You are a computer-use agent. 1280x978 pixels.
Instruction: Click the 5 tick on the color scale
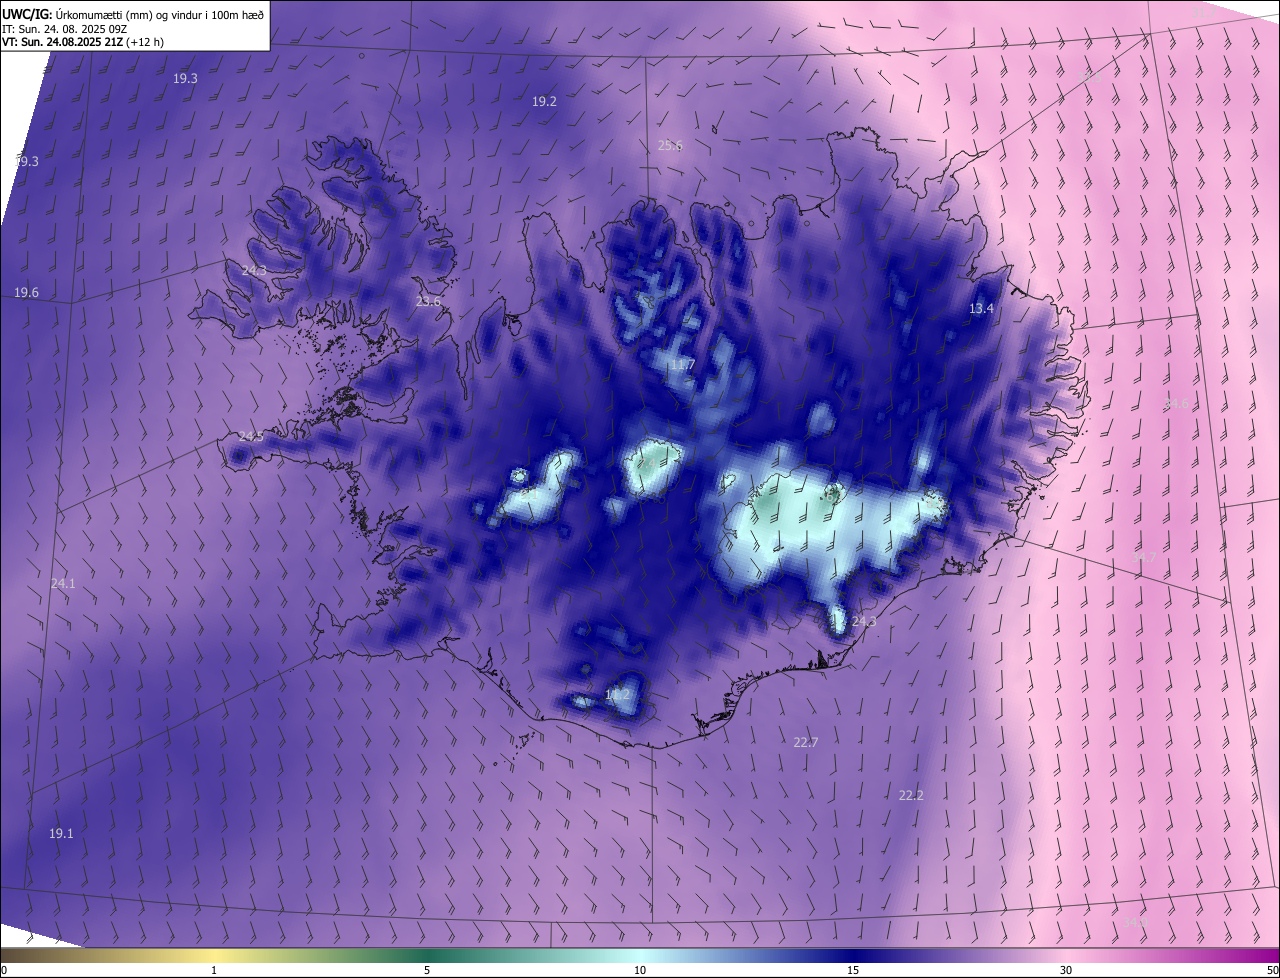427,970
